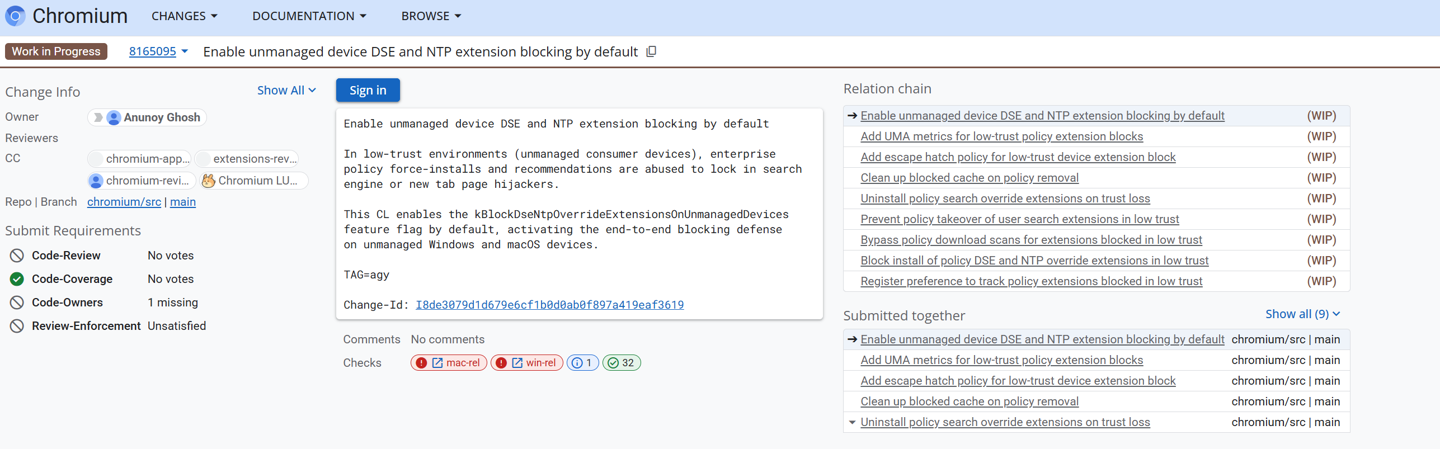
Task: Open the 8165095 change number dropdown
Action: [x=158, y=51]
